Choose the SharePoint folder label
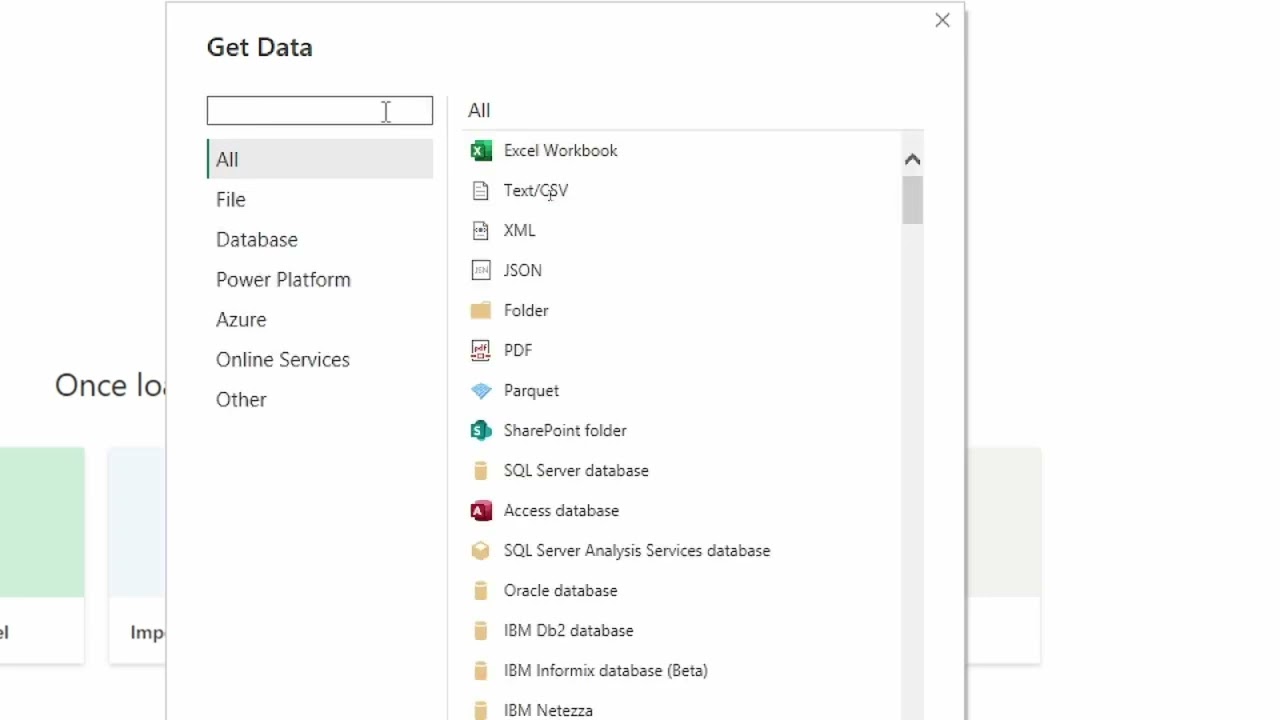 click(x=565, y=431)
